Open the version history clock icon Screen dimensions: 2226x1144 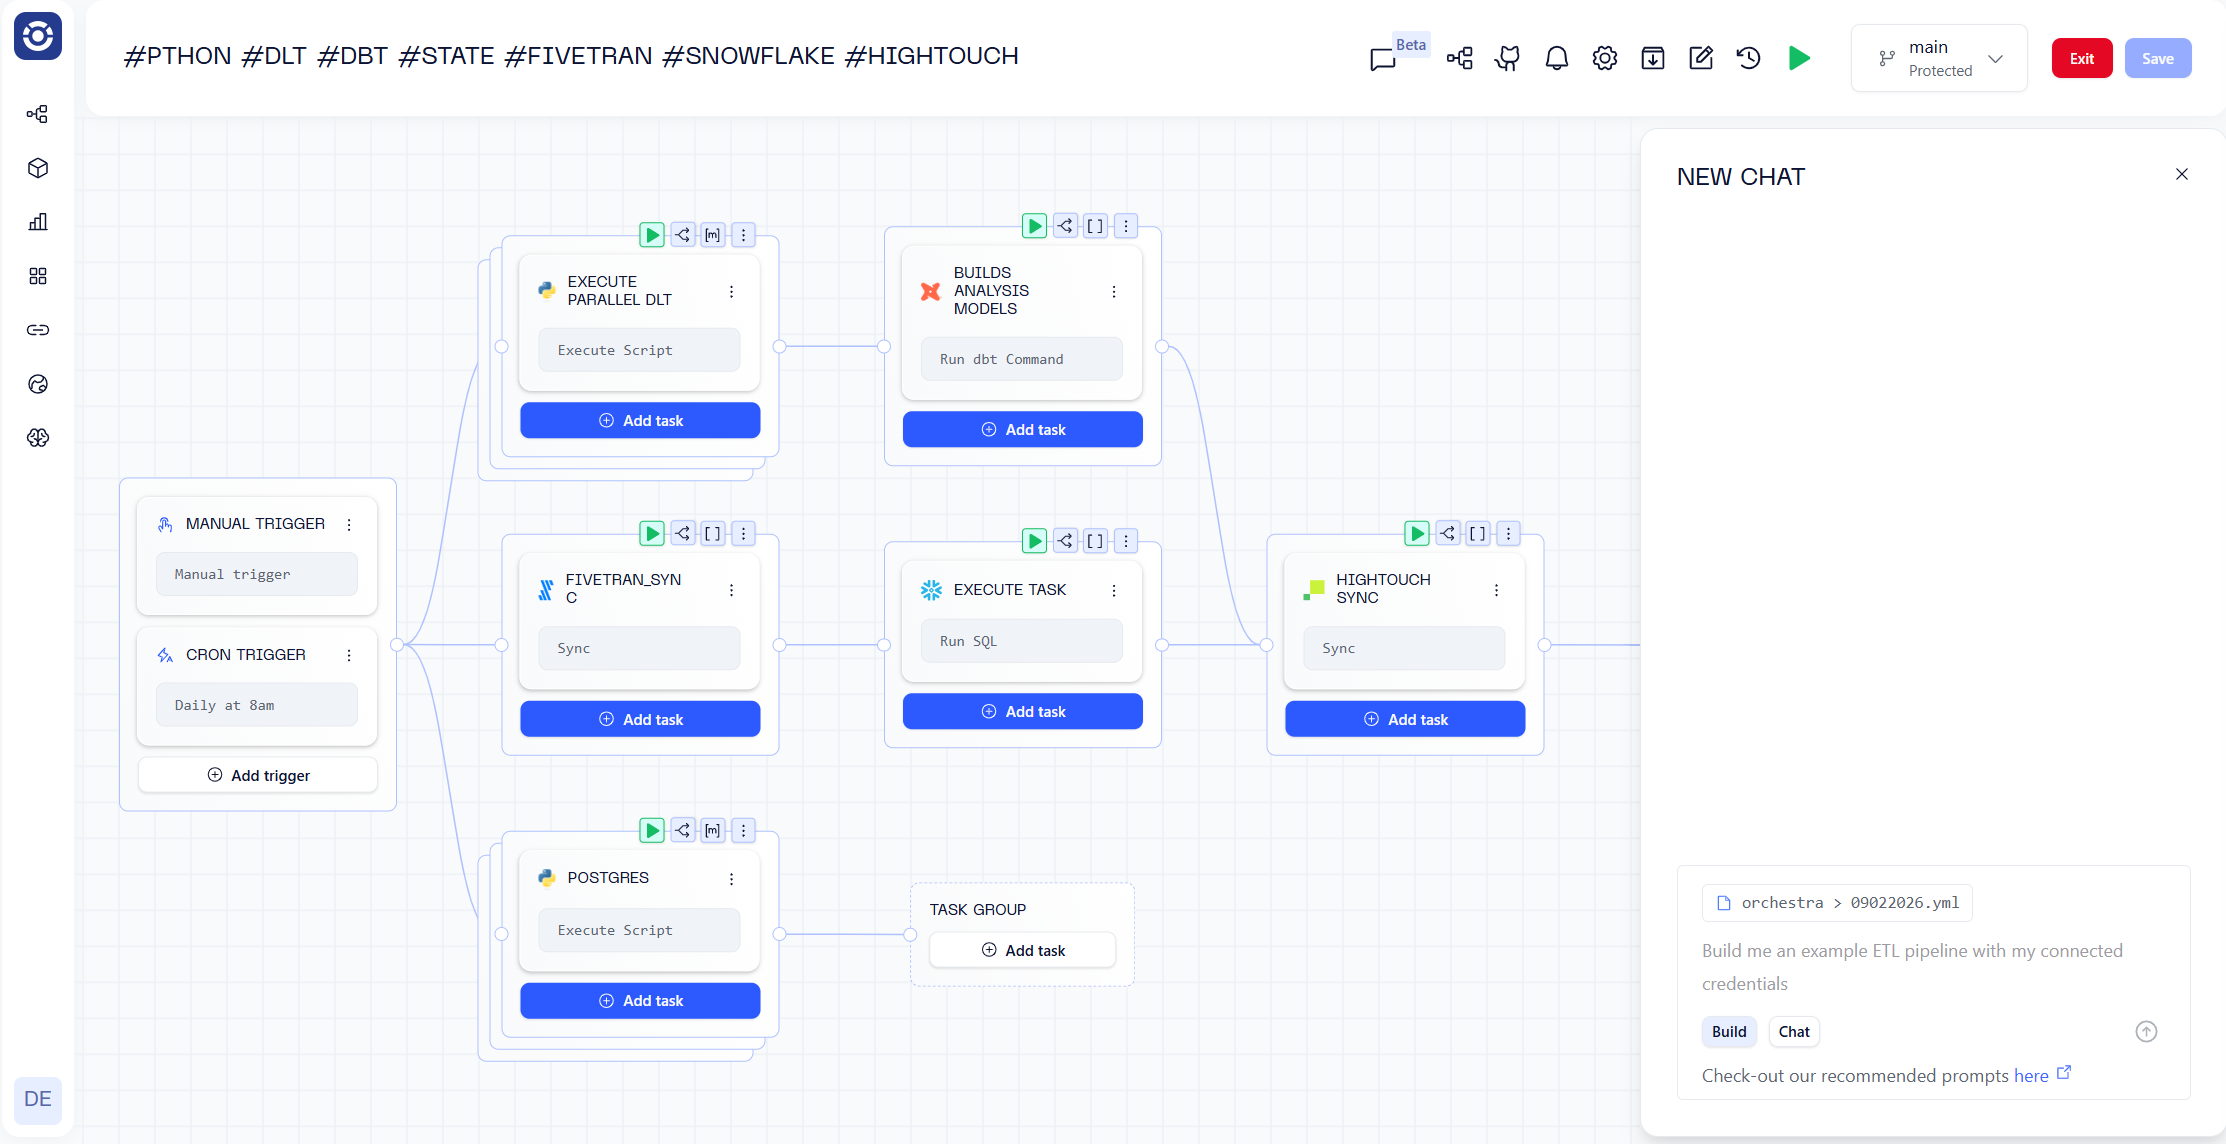pyautogui.click(x=1749, y=58)
